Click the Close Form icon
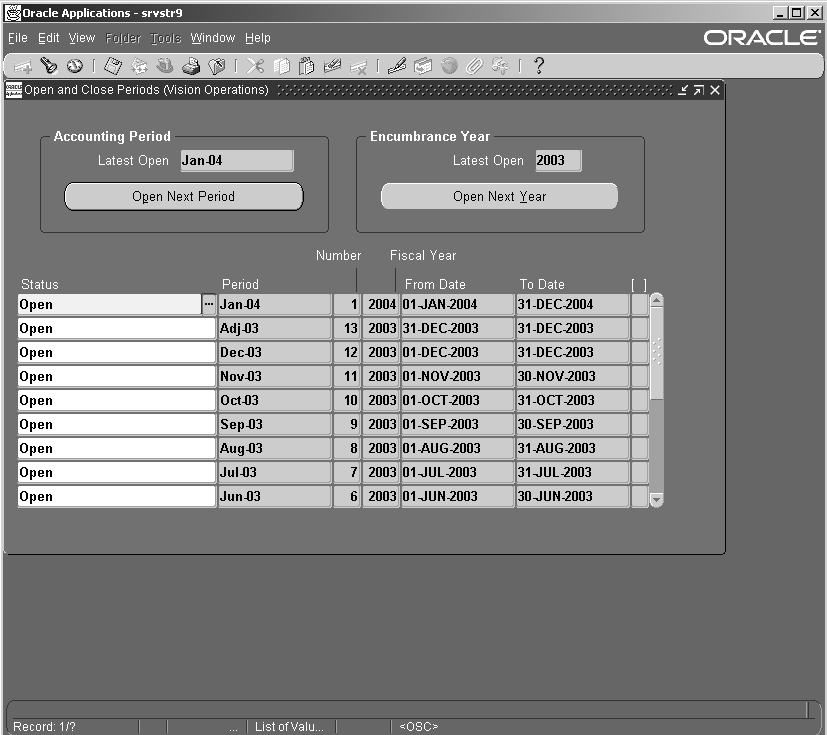This screenshot has width=827, height=735. 217,66
